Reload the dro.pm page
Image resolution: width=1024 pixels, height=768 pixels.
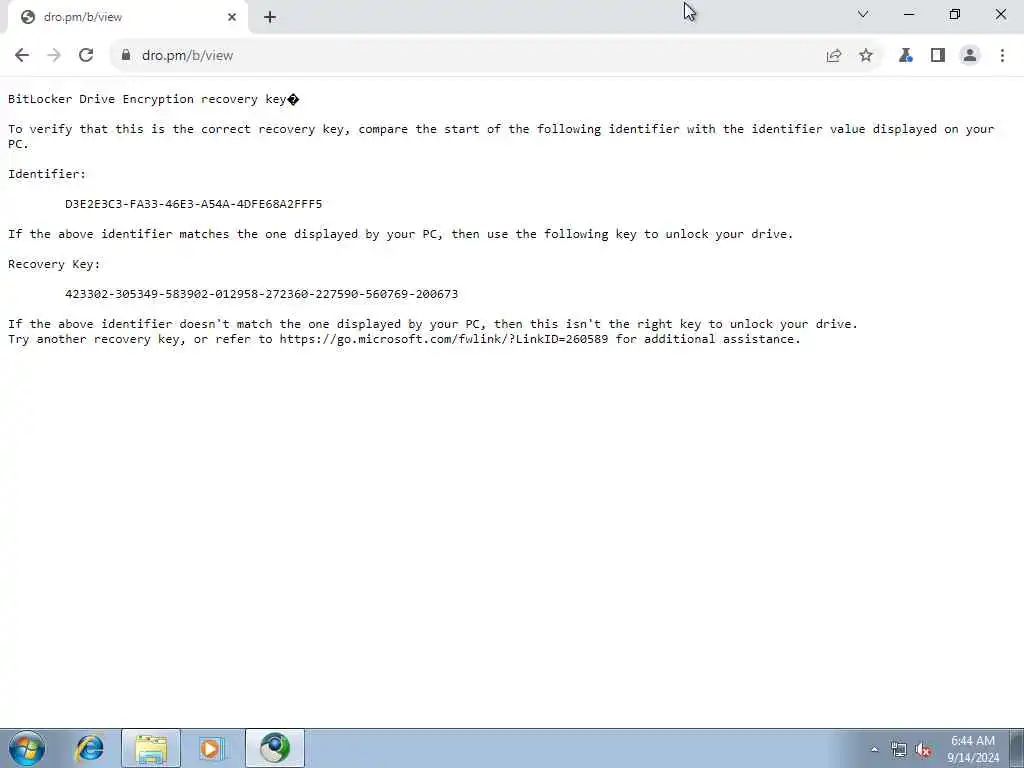coord(86,56)
